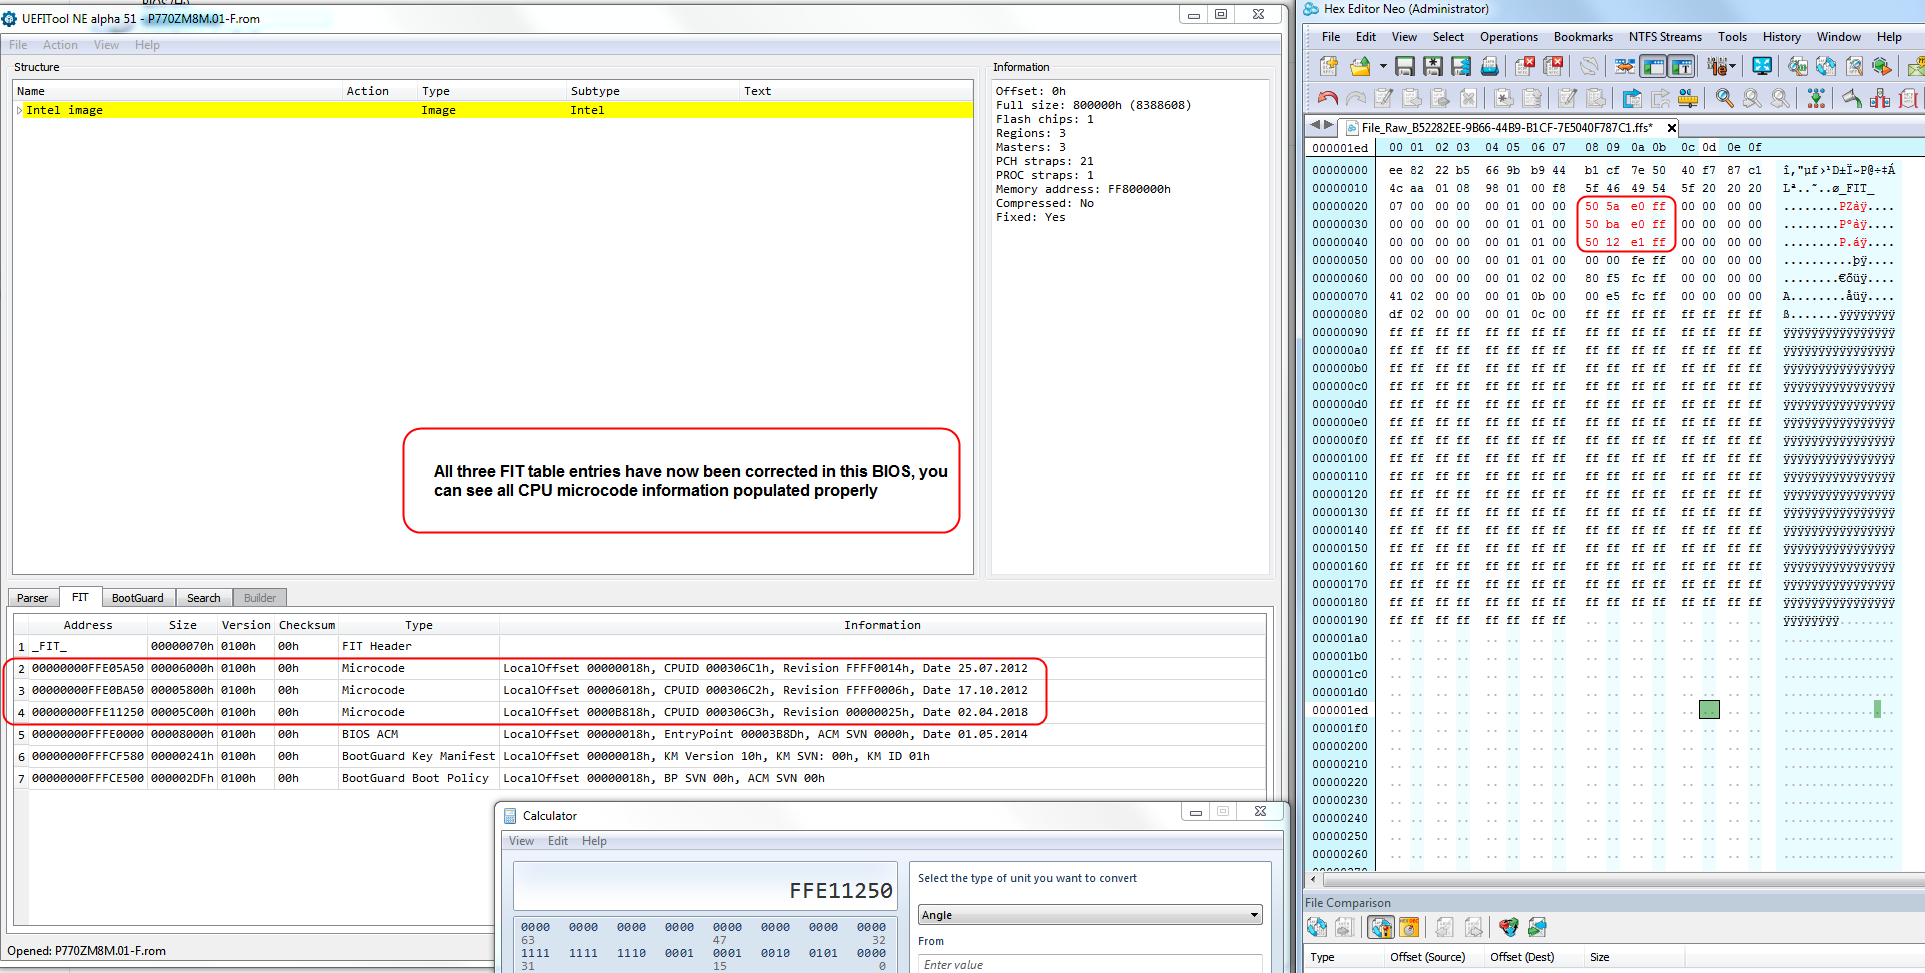Click the orange arrows window swap icon
The height and width of the screenshot is (973, 1925).
[x=1625, y=66]
